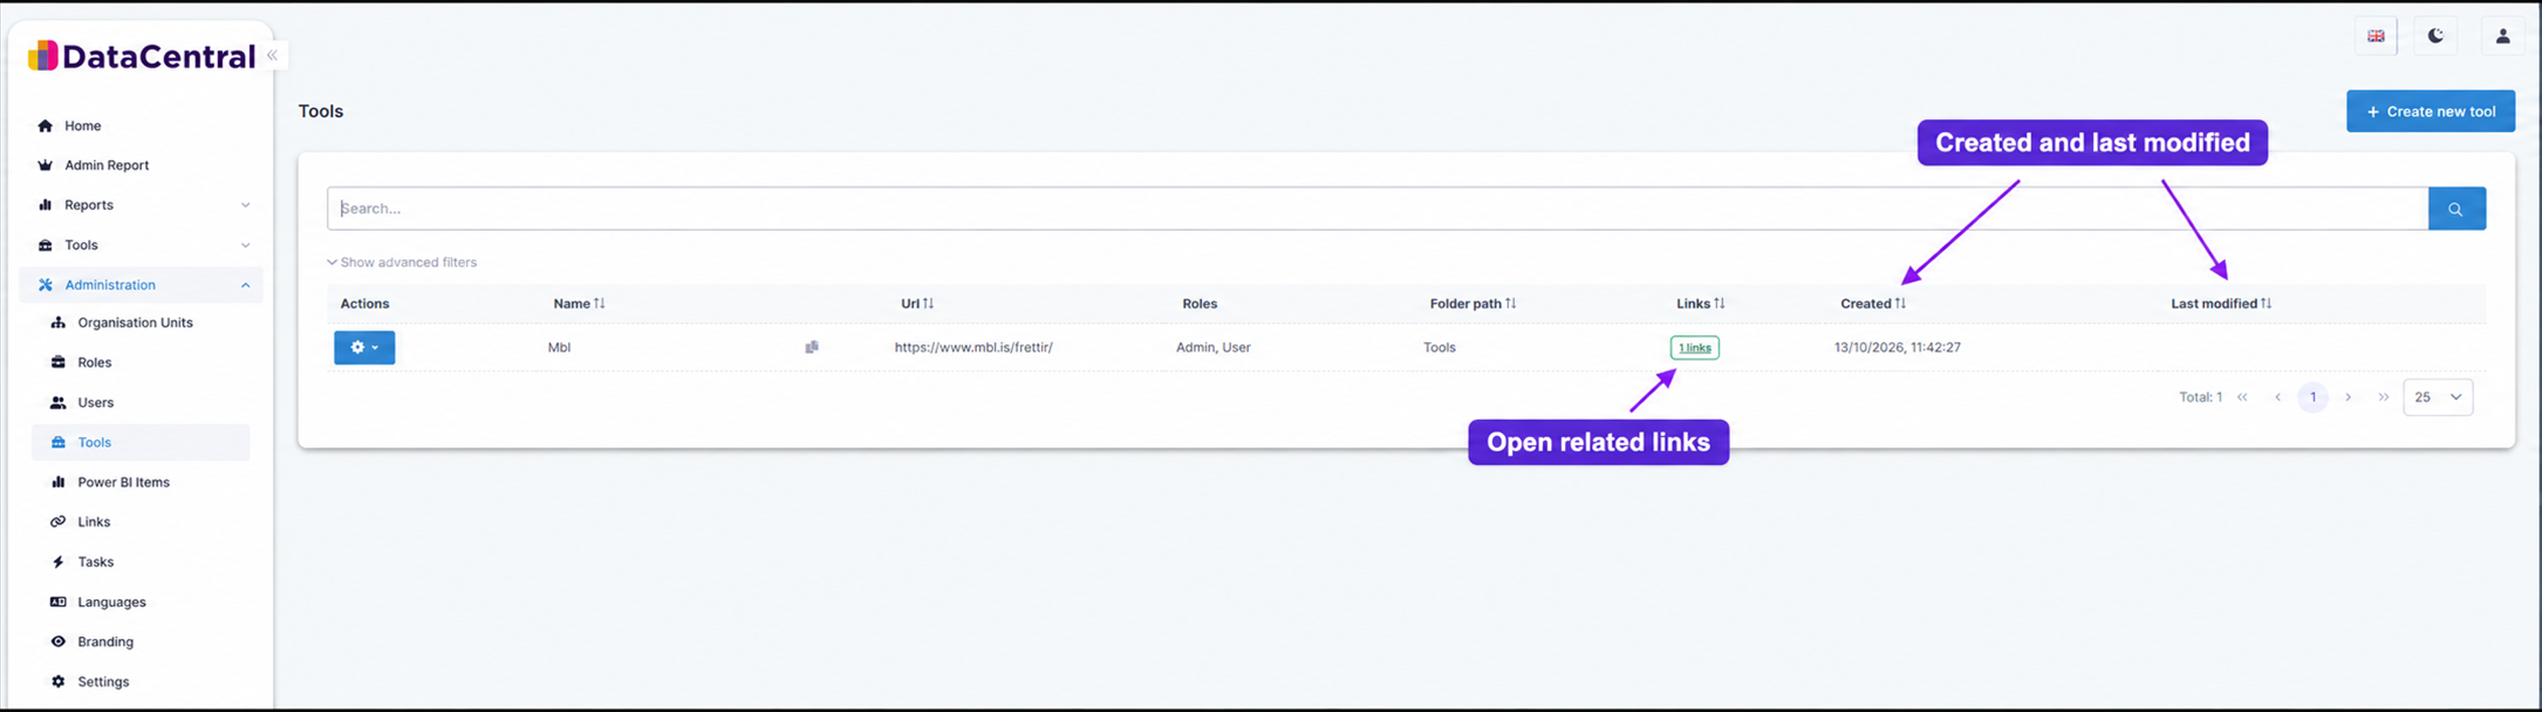The width and height of the screenshot is (2542, 712).
Task: Sort by Name column arrows
Action: click(x=599, y=303)
